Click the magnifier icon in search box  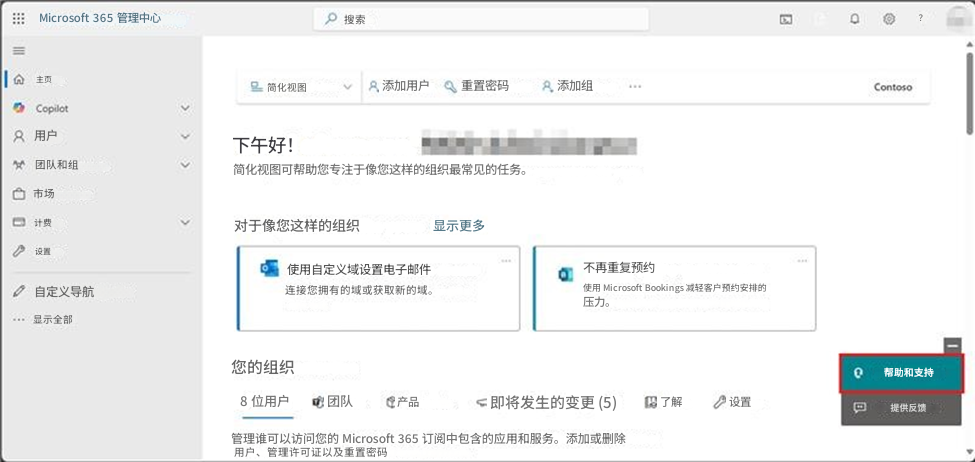(331, 19)
